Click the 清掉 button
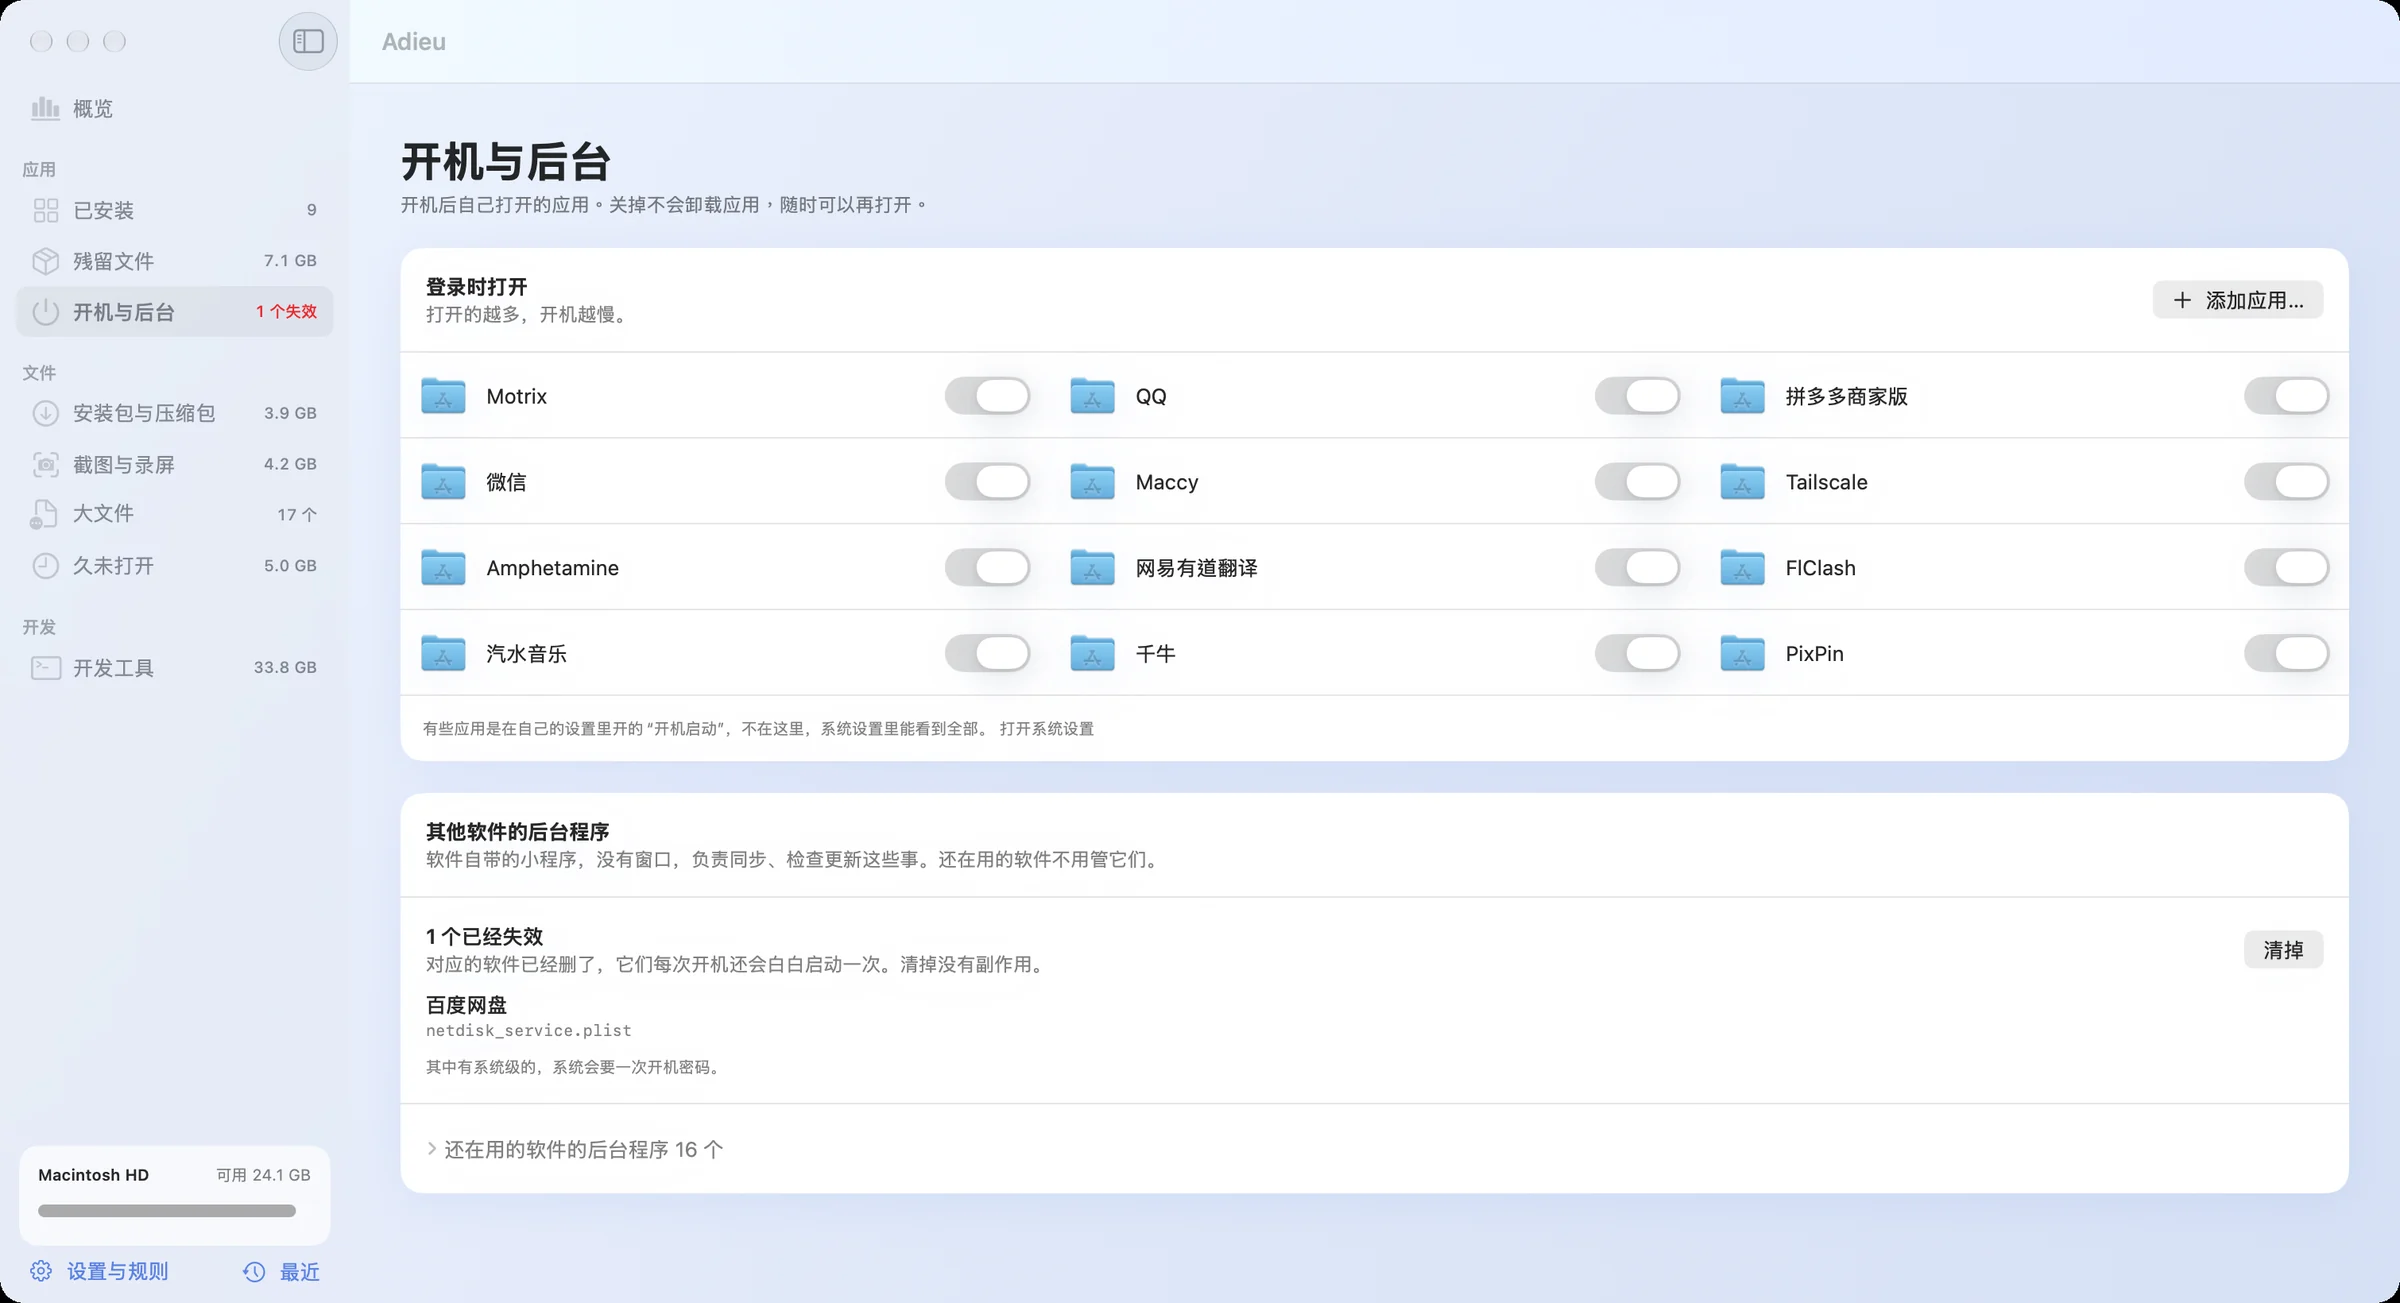Screen dimensions: 2400x1303 coord(2283,950)
